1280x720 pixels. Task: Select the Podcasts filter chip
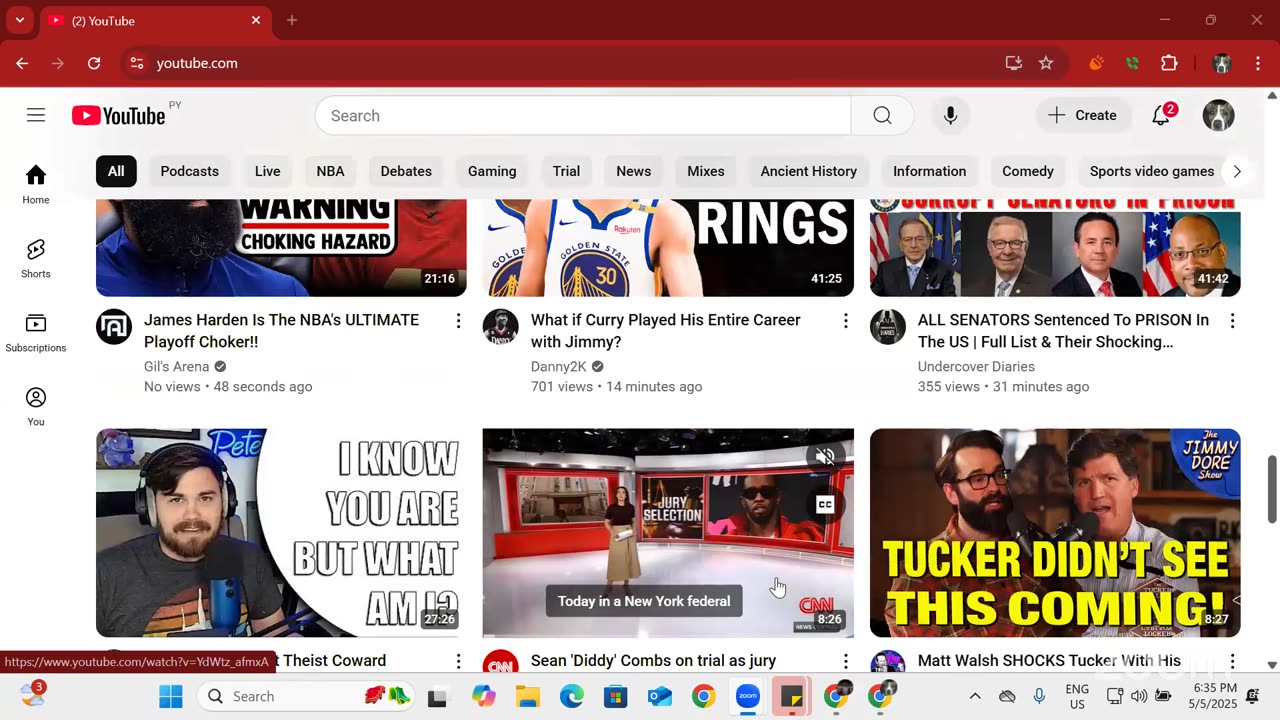pyautogui.click(x=190, y=171)
